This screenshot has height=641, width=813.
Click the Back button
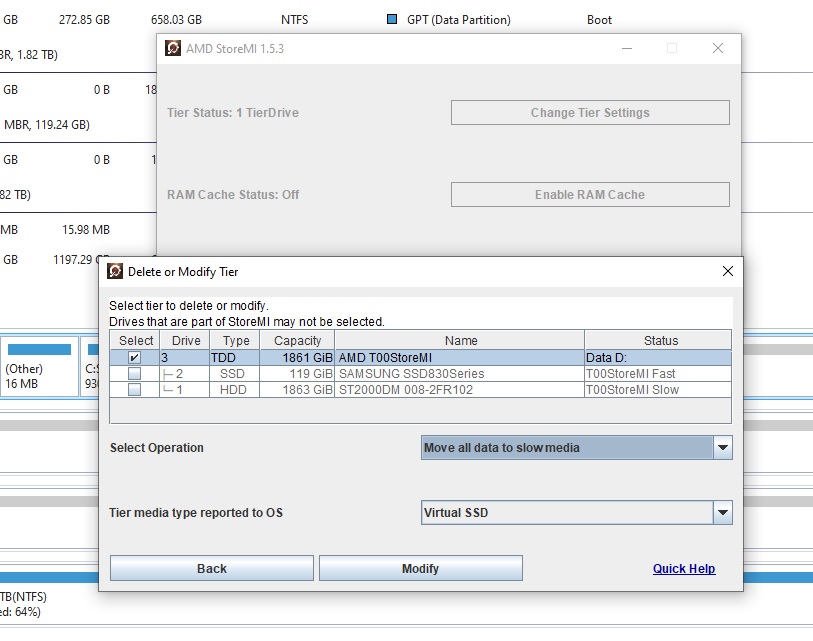coord(212,568)
